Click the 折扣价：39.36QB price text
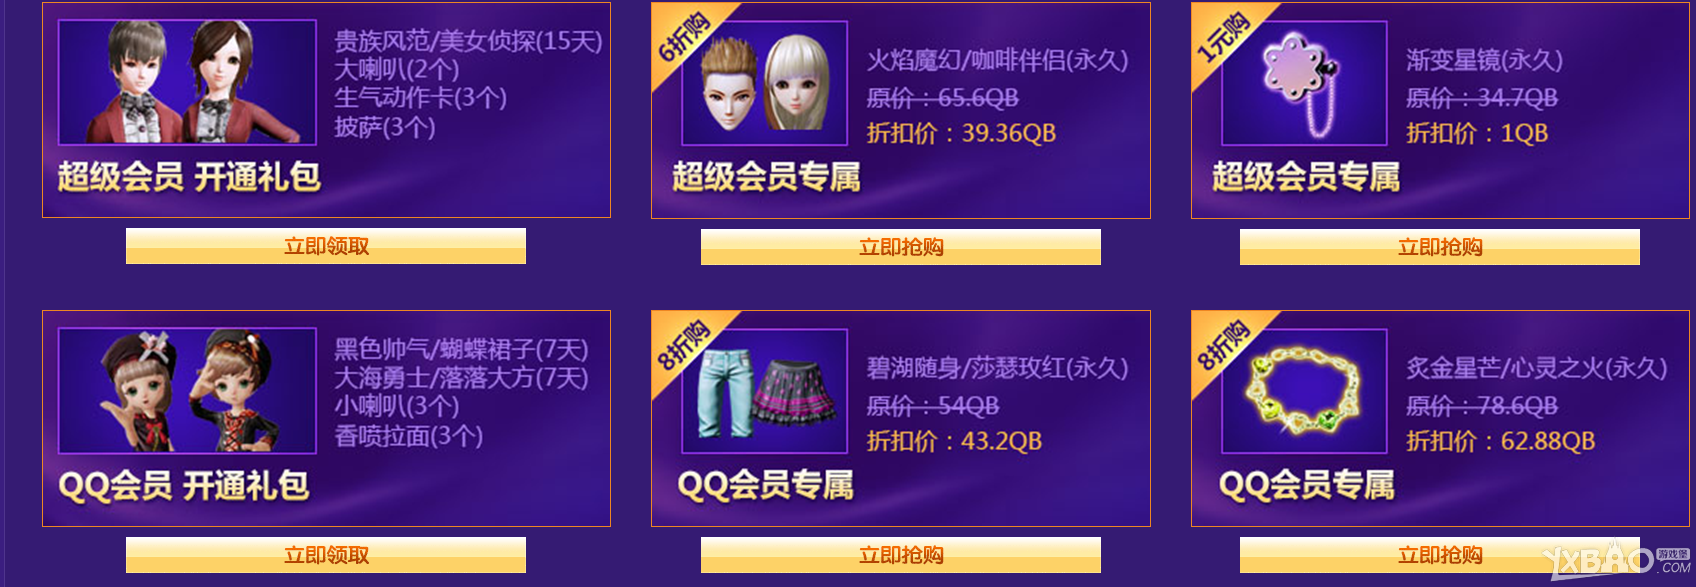This screenshot has width=1696, height=587. (961, 133)
